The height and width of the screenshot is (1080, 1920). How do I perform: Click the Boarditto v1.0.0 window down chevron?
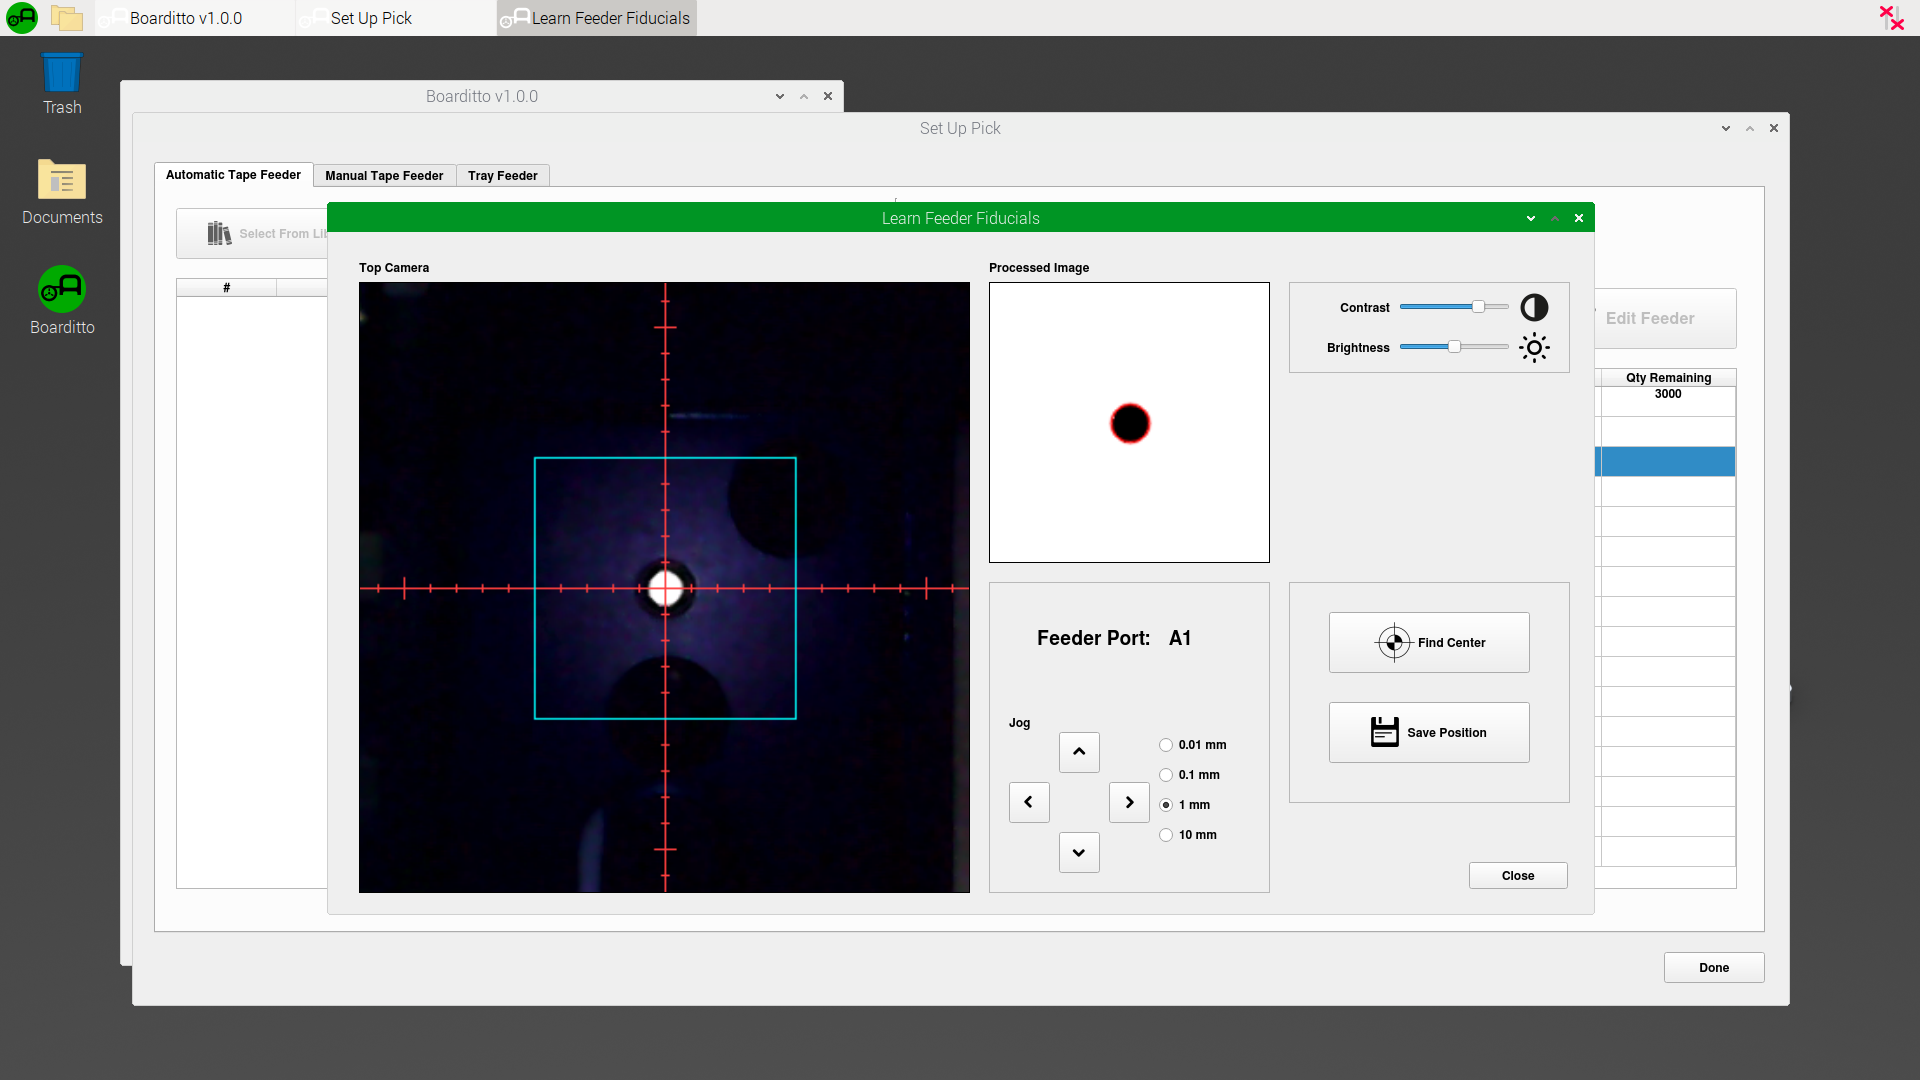(x=779, y=96)
